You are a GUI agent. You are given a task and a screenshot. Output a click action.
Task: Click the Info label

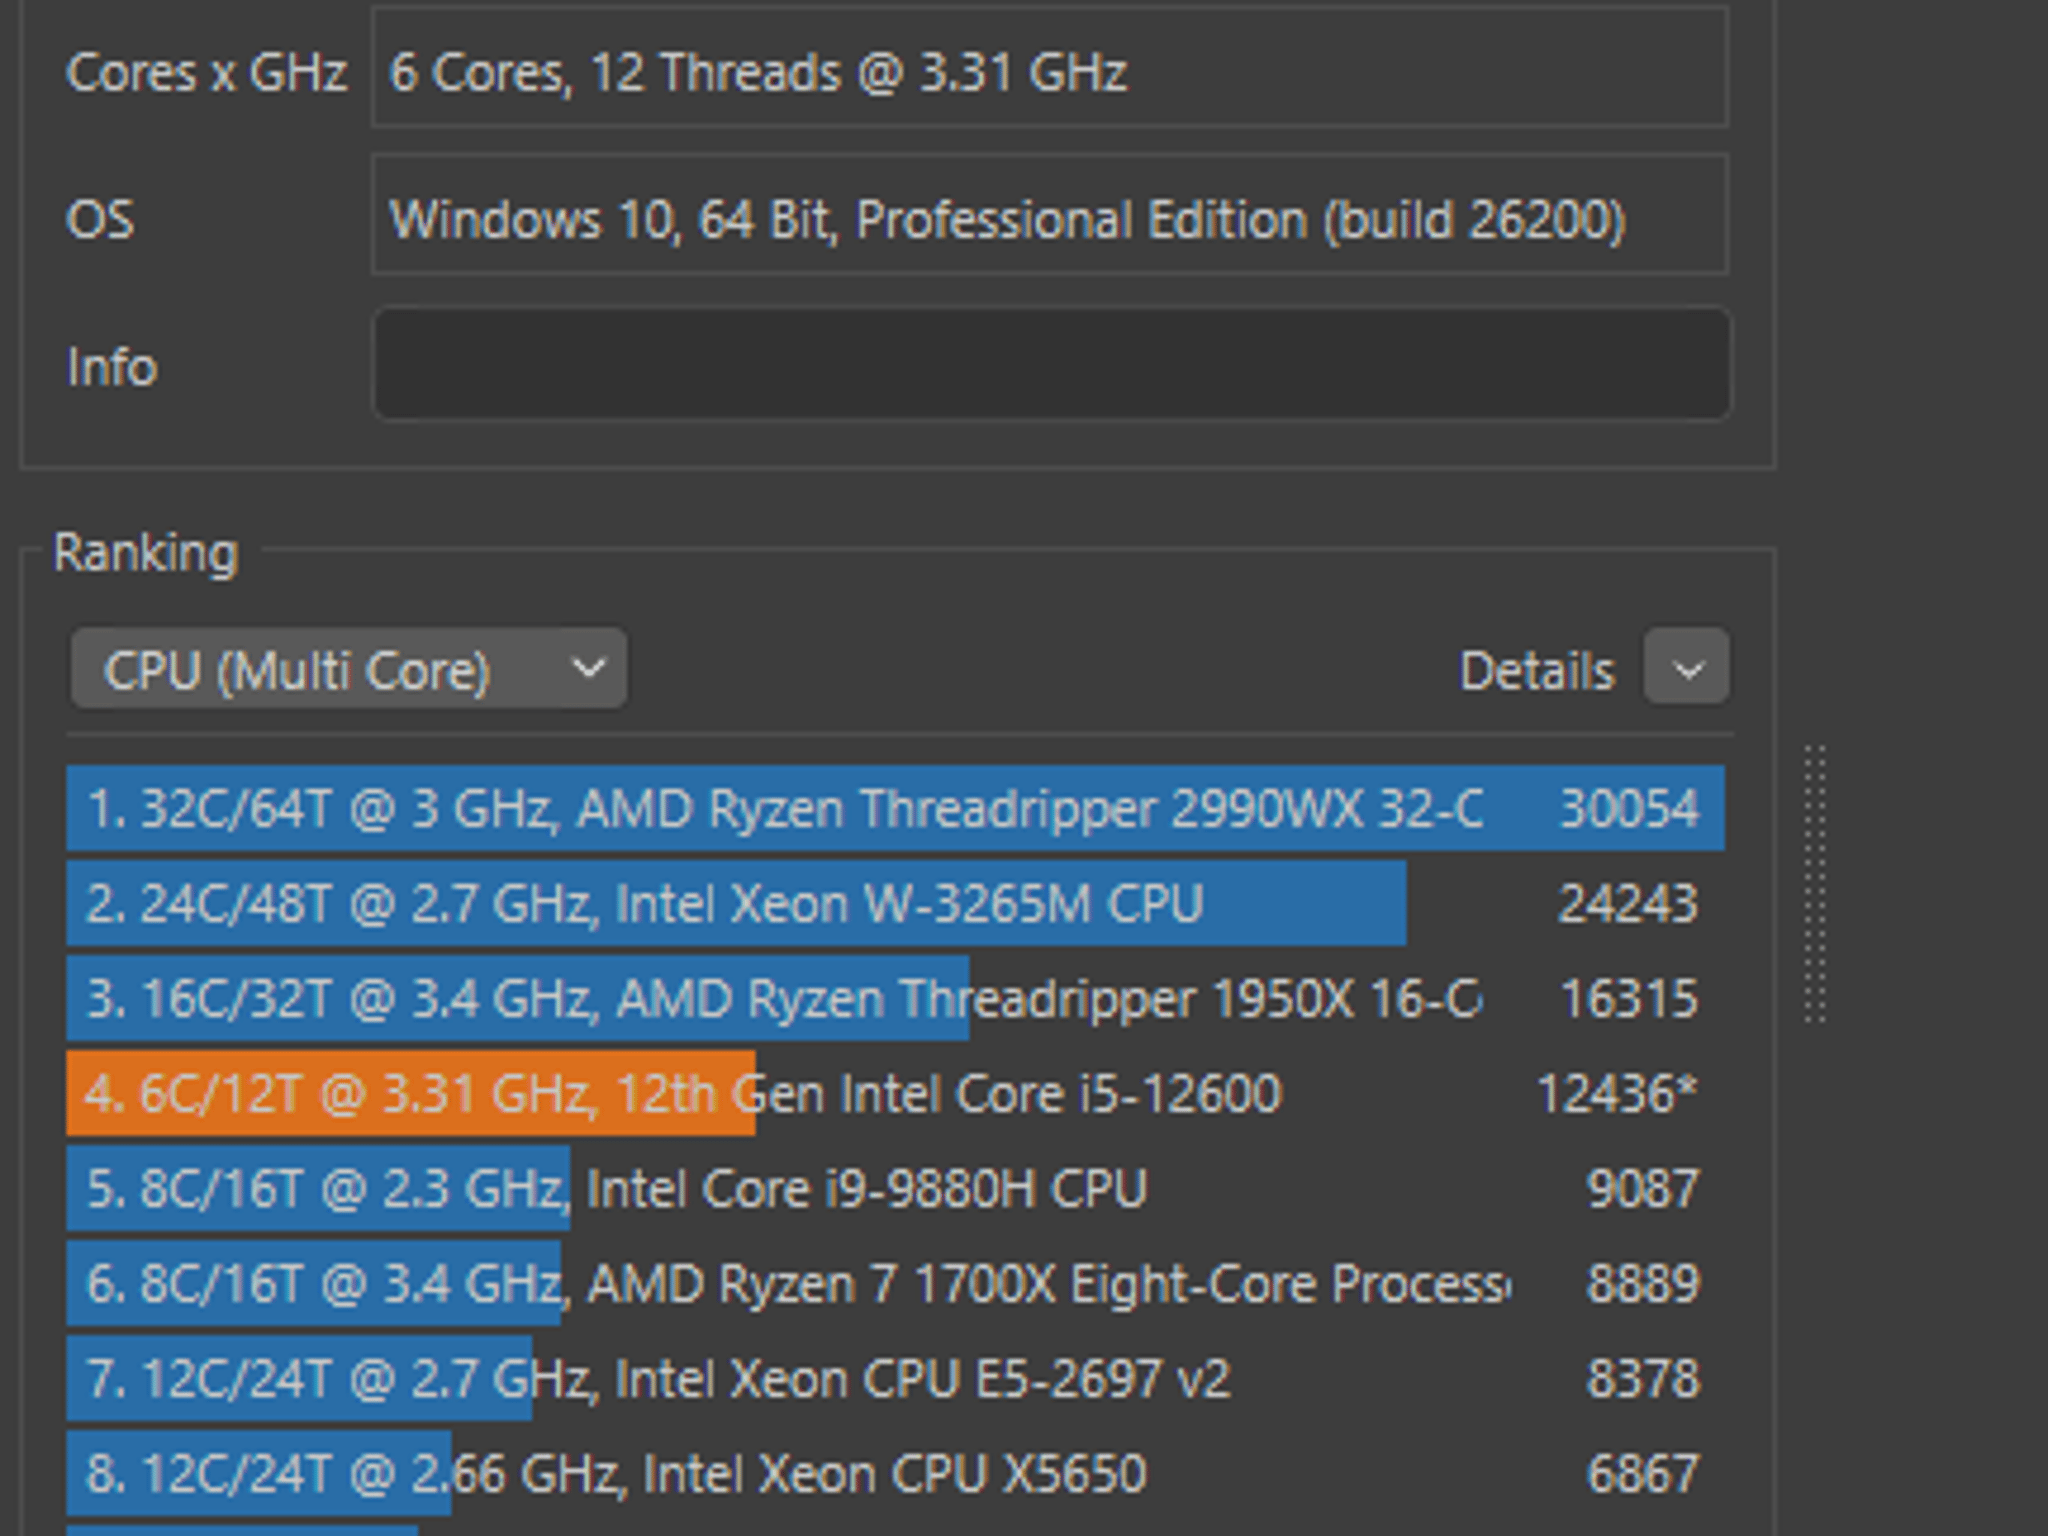coord(112,367)
